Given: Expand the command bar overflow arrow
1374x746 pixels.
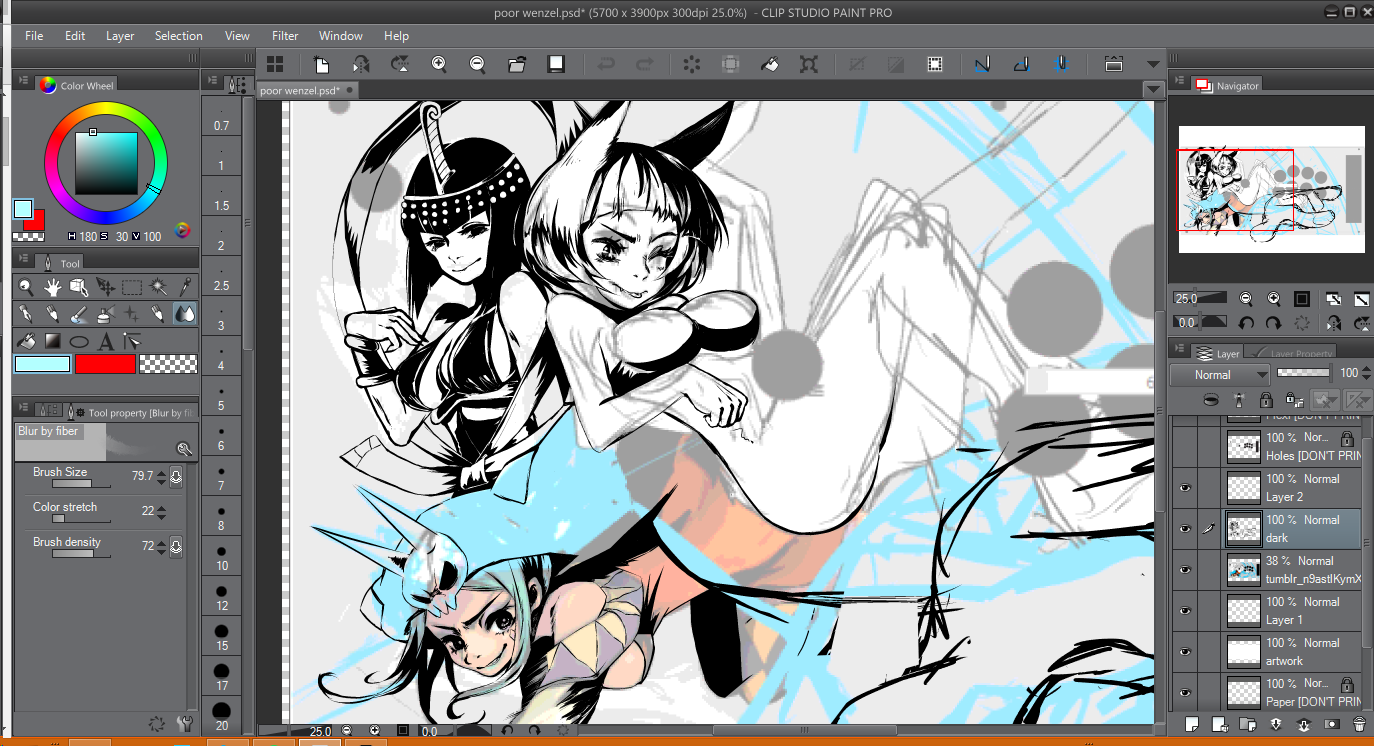Looking at the screenshot, I should [x=1153, y=64].
